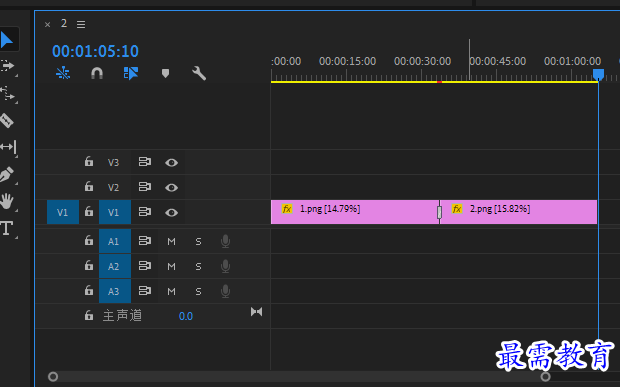Select the sequence tab named 2

tap(64, 24)
